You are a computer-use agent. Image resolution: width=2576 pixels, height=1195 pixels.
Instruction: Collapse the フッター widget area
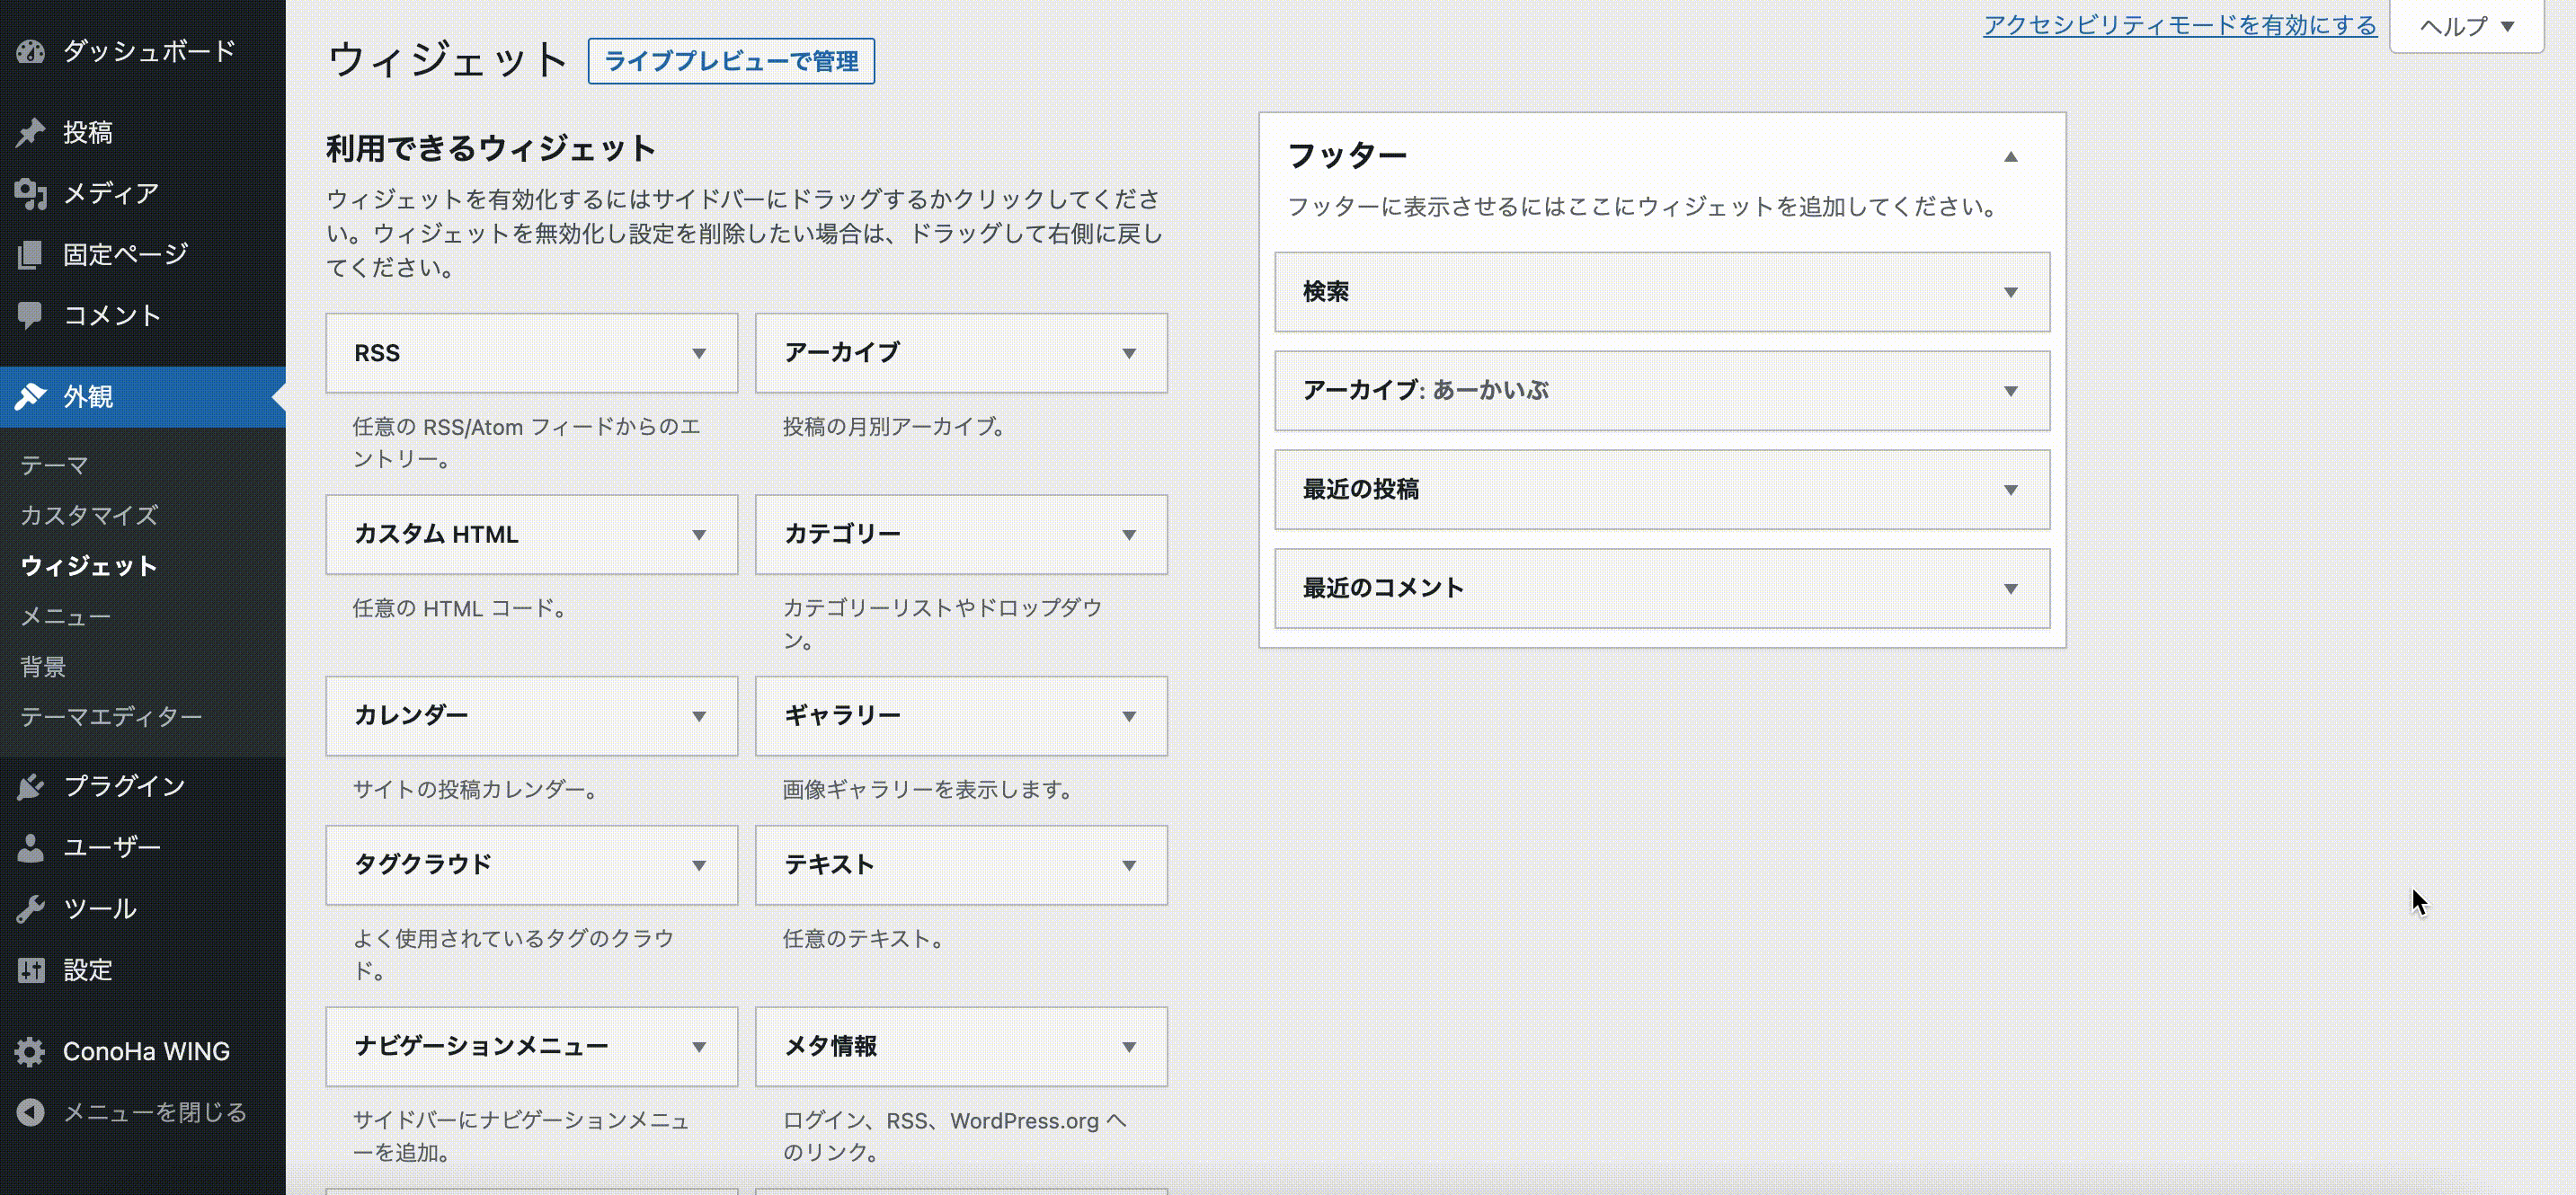tap(2010, 157)
